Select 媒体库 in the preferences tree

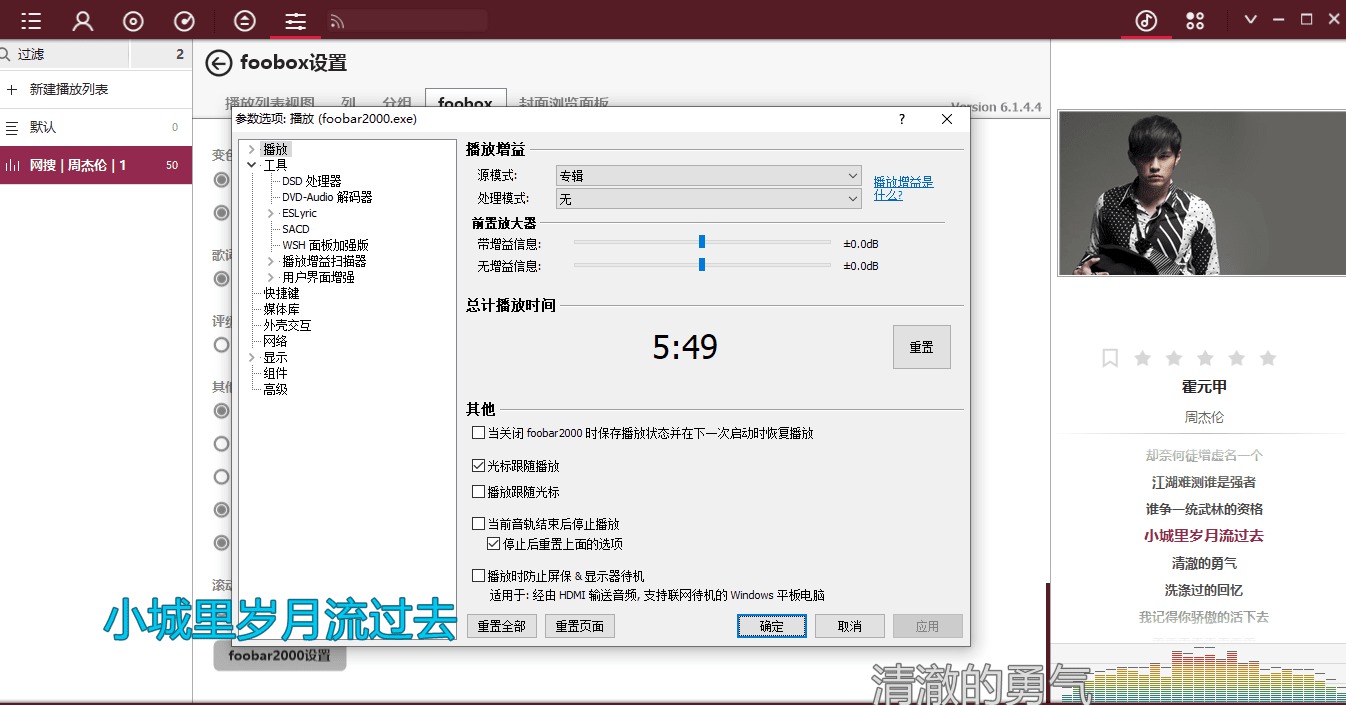pyautogui.click(x=281, y=309)
